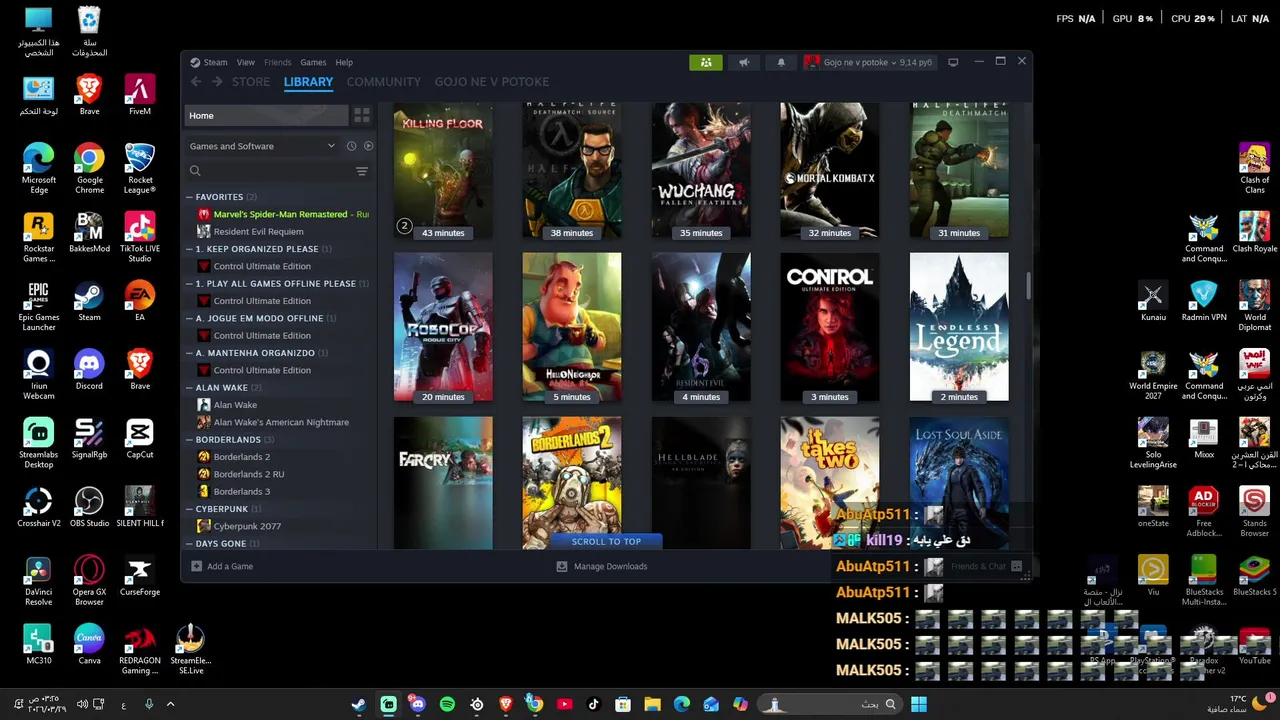The height and width of the screenshot is (720, 1280).
Task: Open the Games menu in Steam
Action: click(x=313, y=62)
